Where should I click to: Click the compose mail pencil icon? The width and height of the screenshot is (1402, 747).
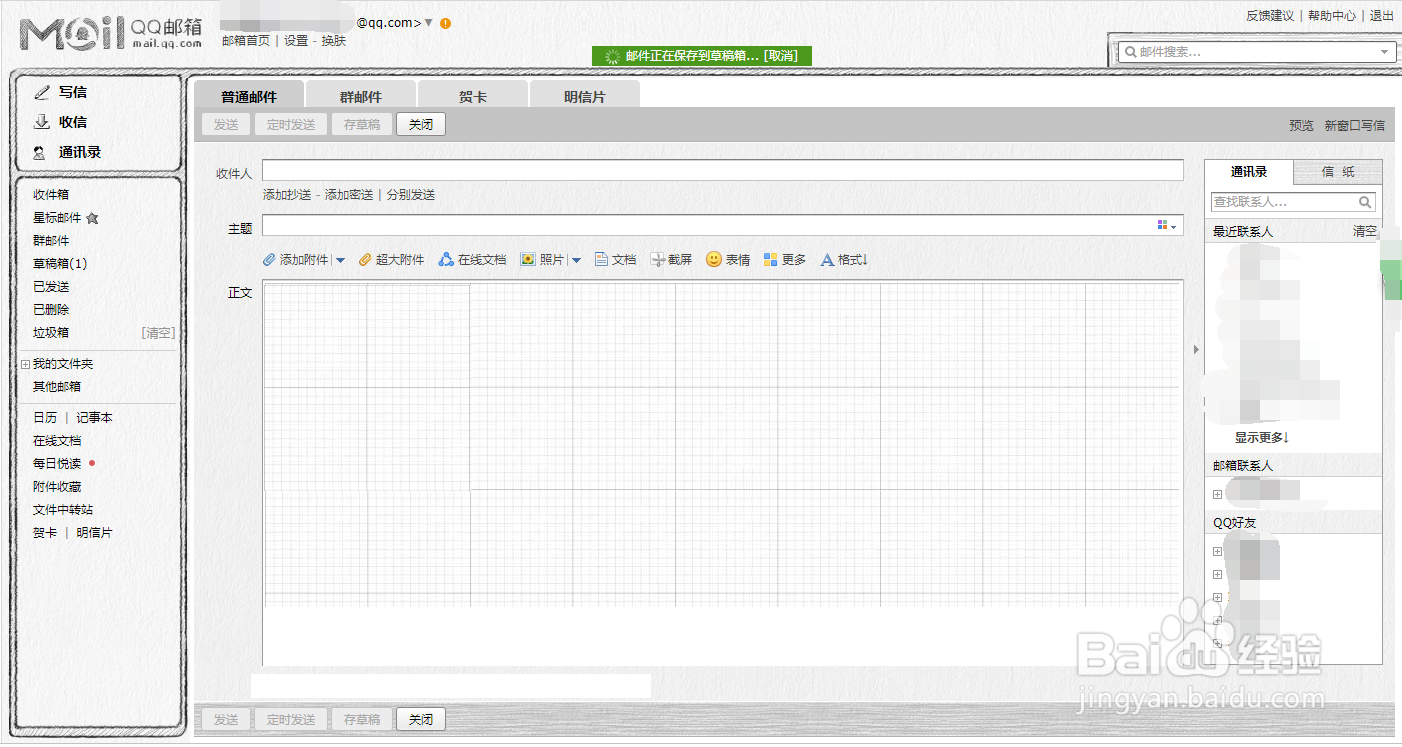[x=42, y=92]
